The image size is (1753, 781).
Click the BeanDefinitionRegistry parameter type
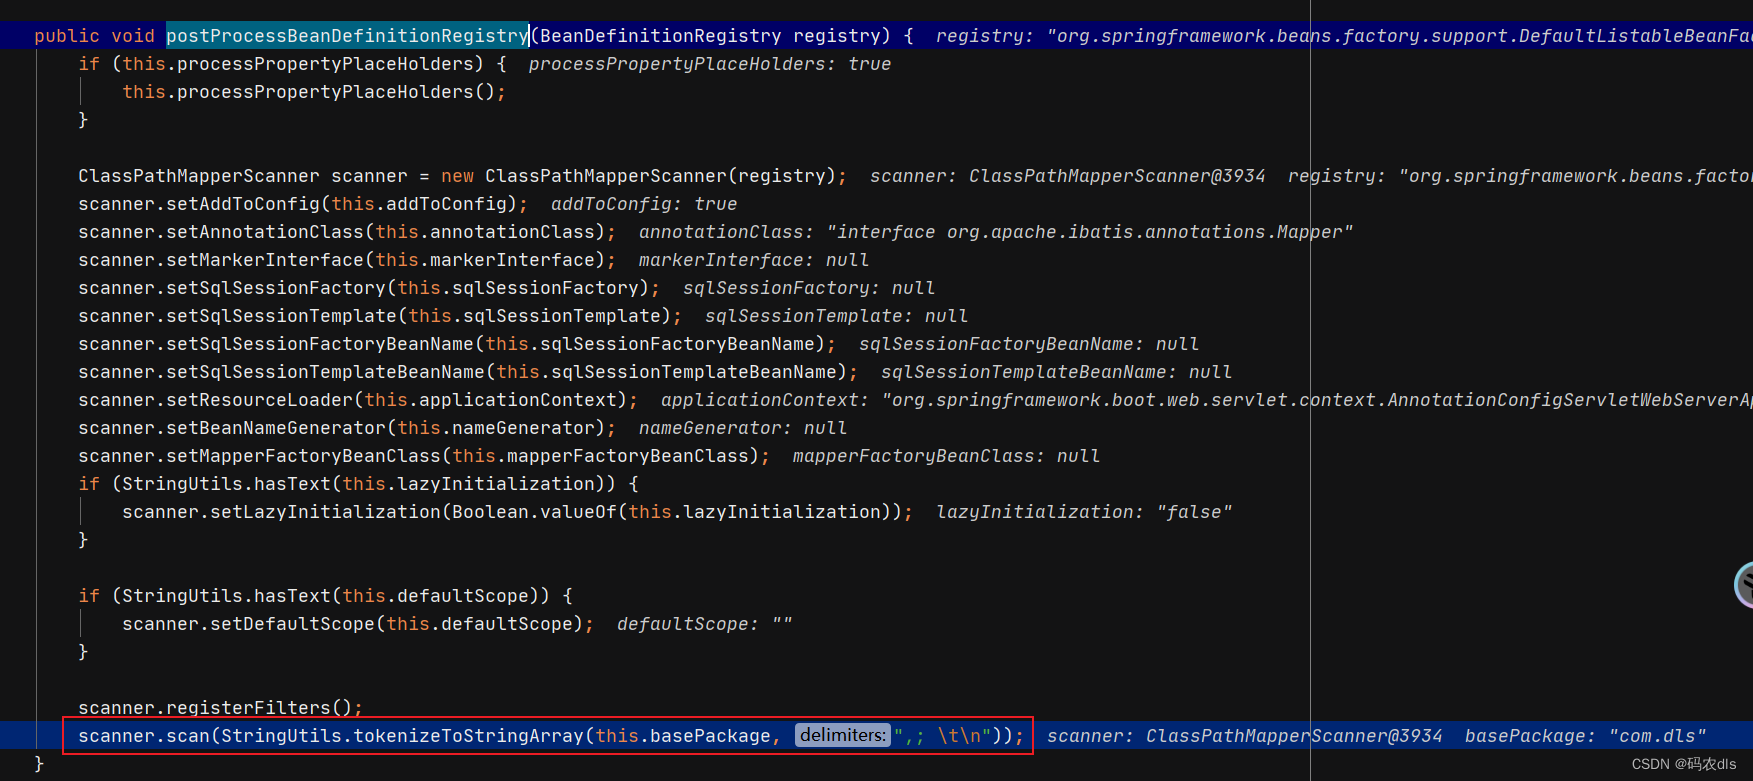click(661, 36)
